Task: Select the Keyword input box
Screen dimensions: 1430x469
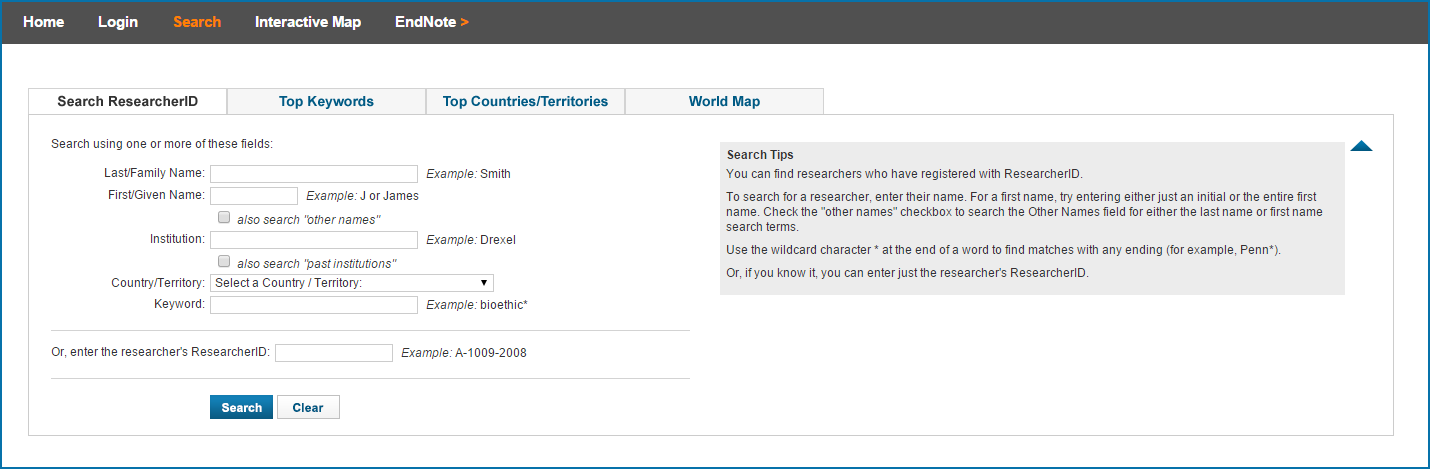Action: pyautogui.click(x=313, y=305)
